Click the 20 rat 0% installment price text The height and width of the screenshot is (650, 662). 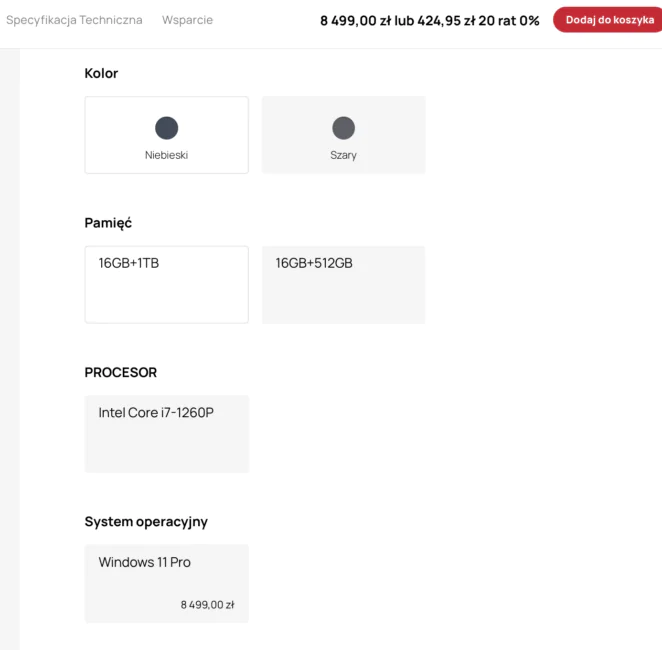509,20
